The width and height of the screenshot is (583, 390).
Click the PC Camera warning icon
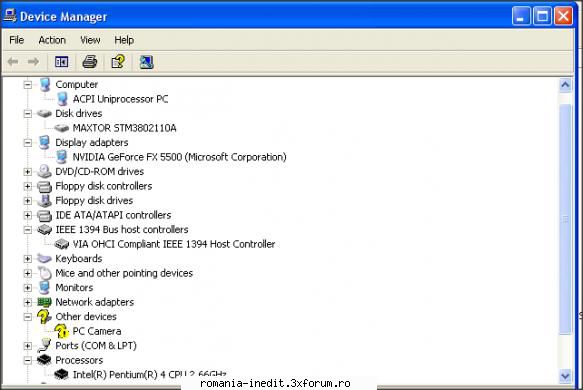62,331
